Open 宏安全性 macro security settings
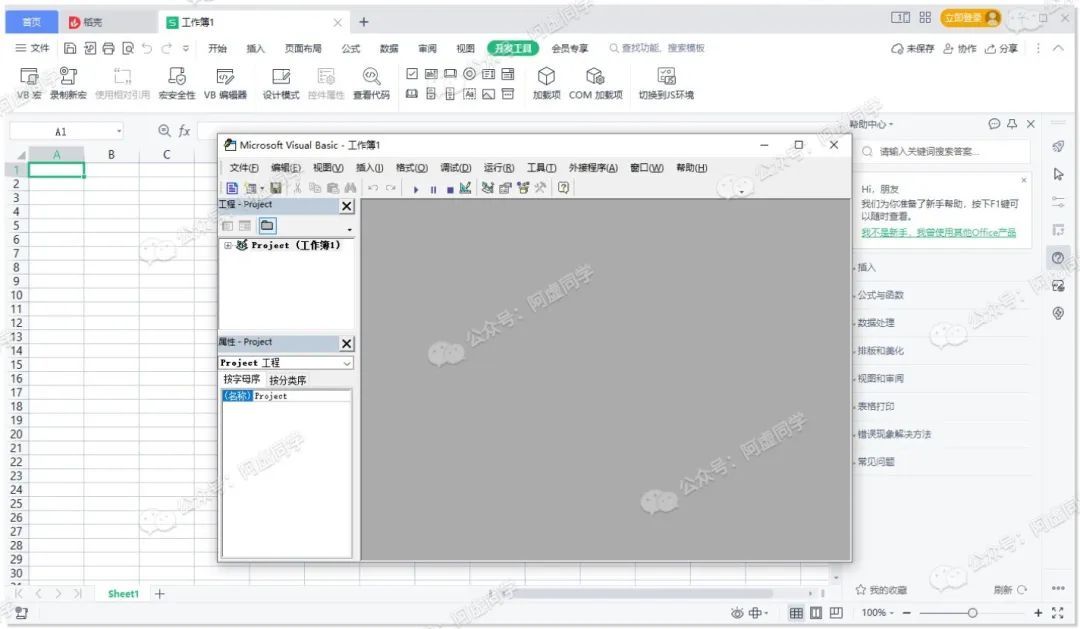The height and width of the screenshot is (629, 1080). point(177,77)
